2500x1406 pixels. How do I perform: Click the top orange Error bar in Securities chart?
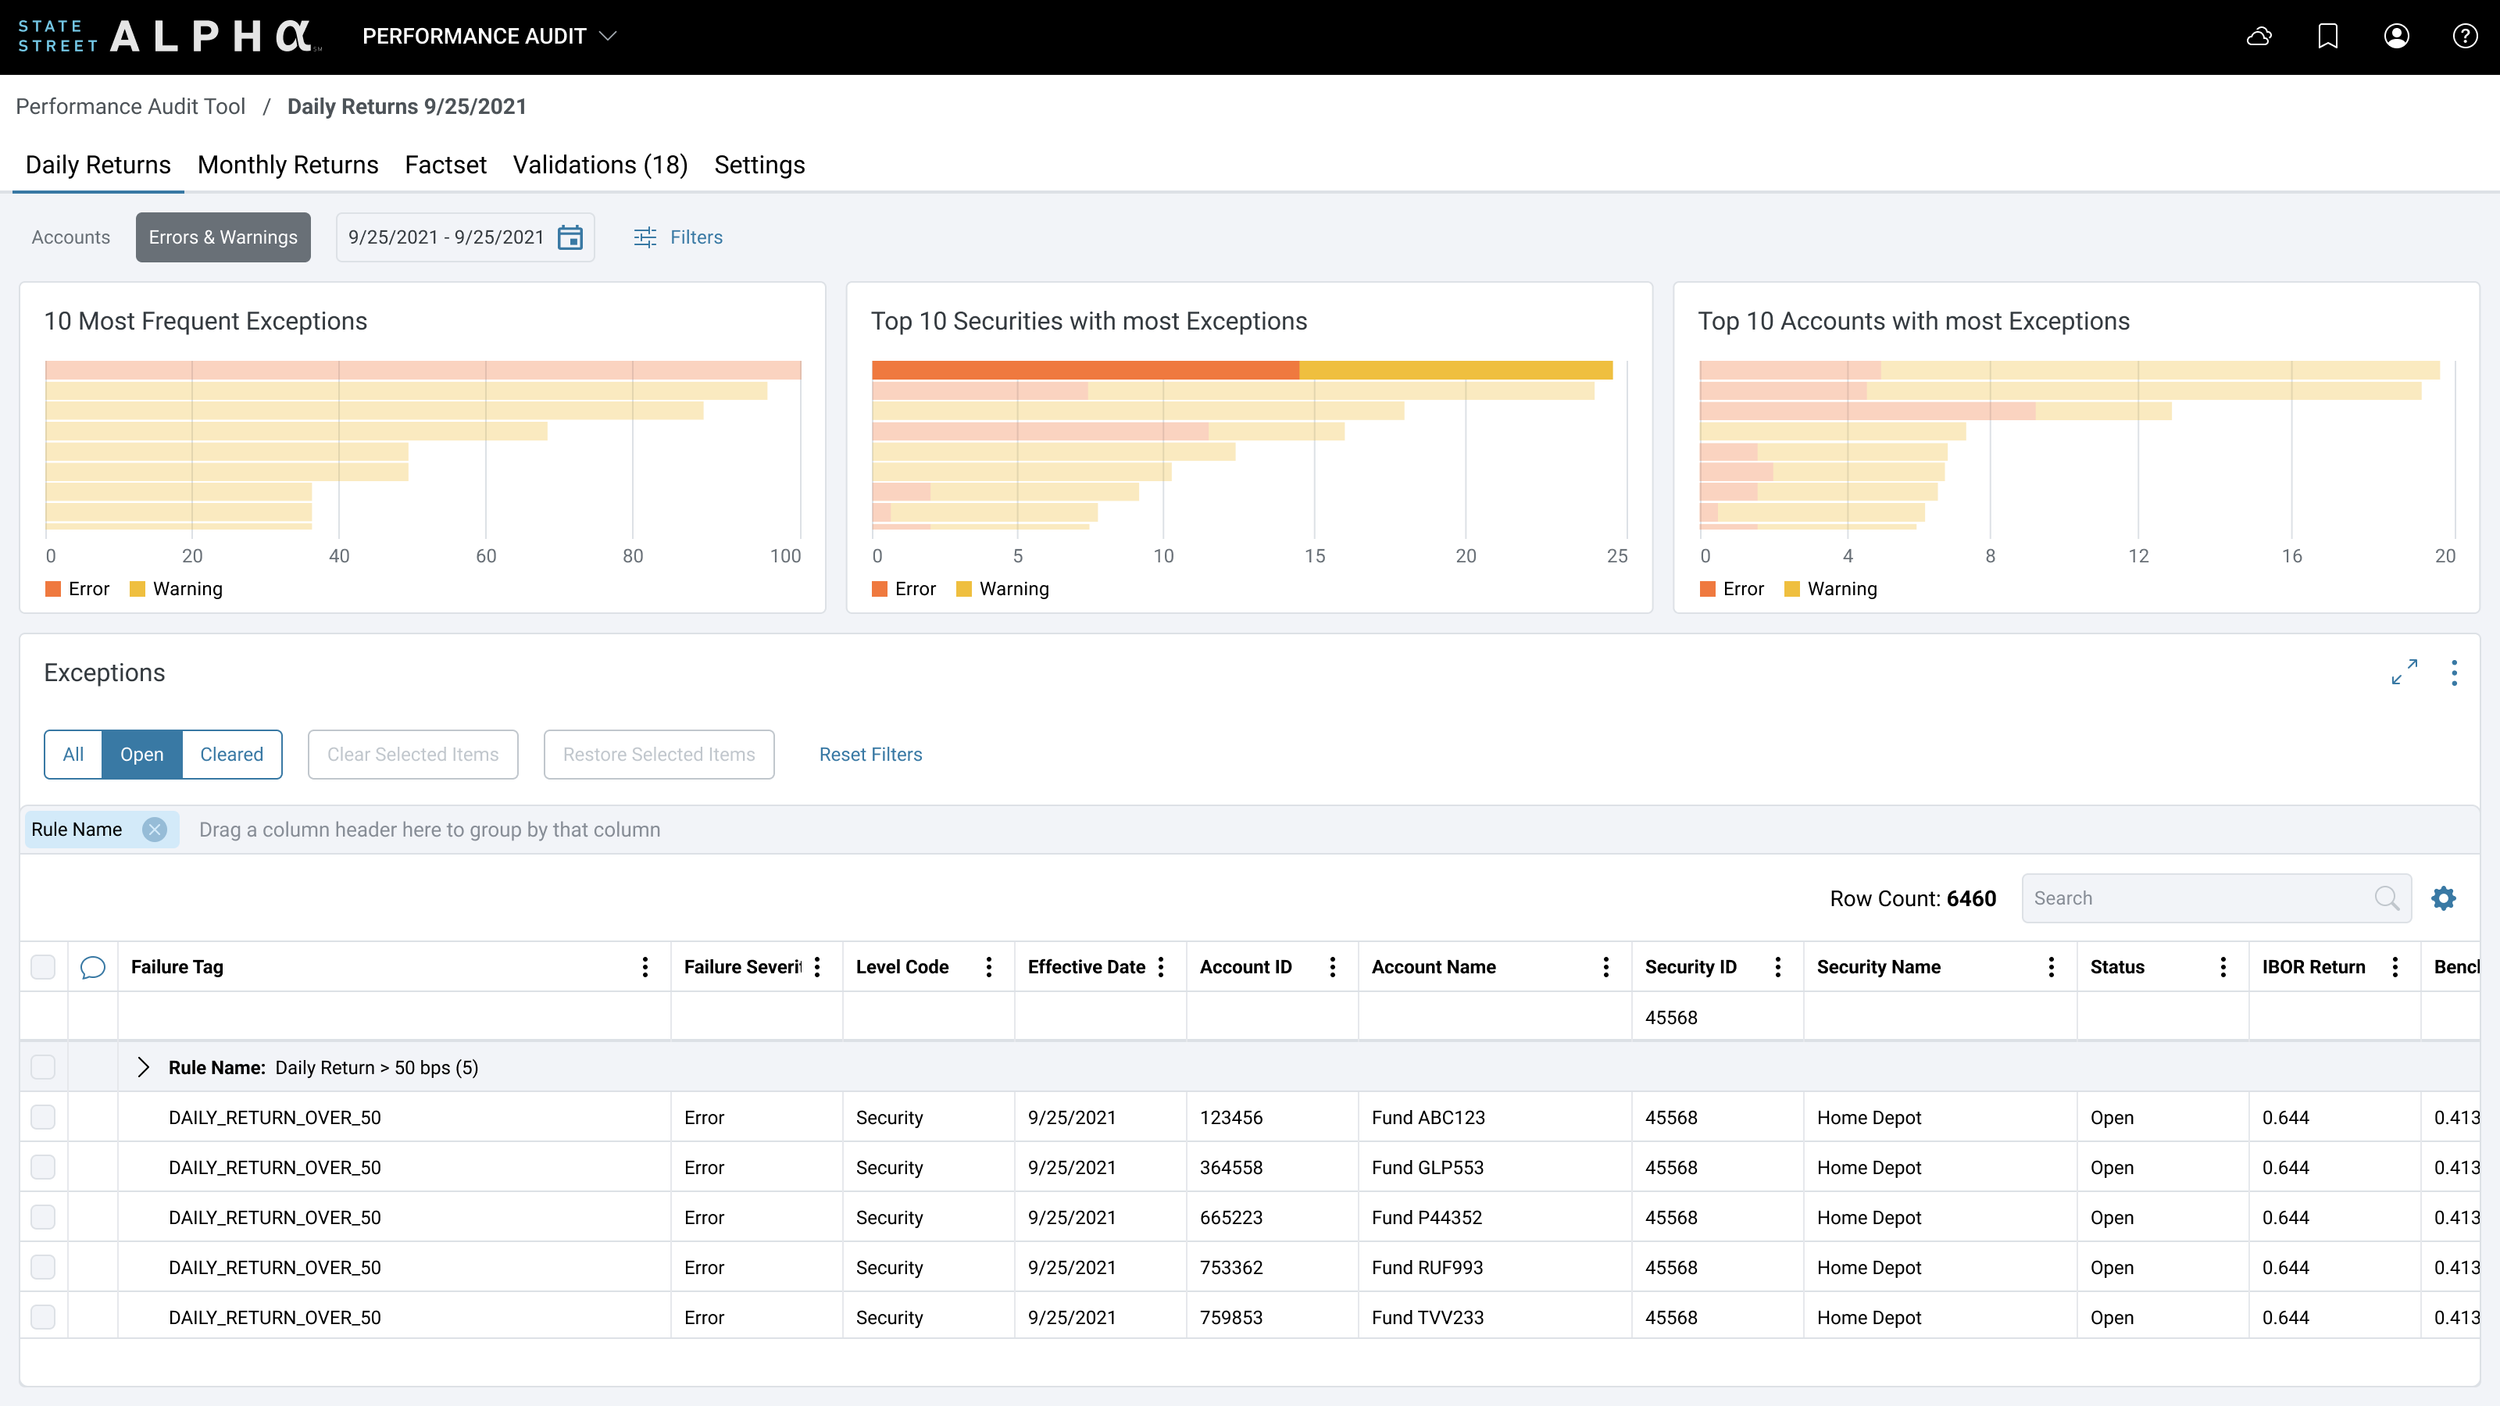[1085, 370]
